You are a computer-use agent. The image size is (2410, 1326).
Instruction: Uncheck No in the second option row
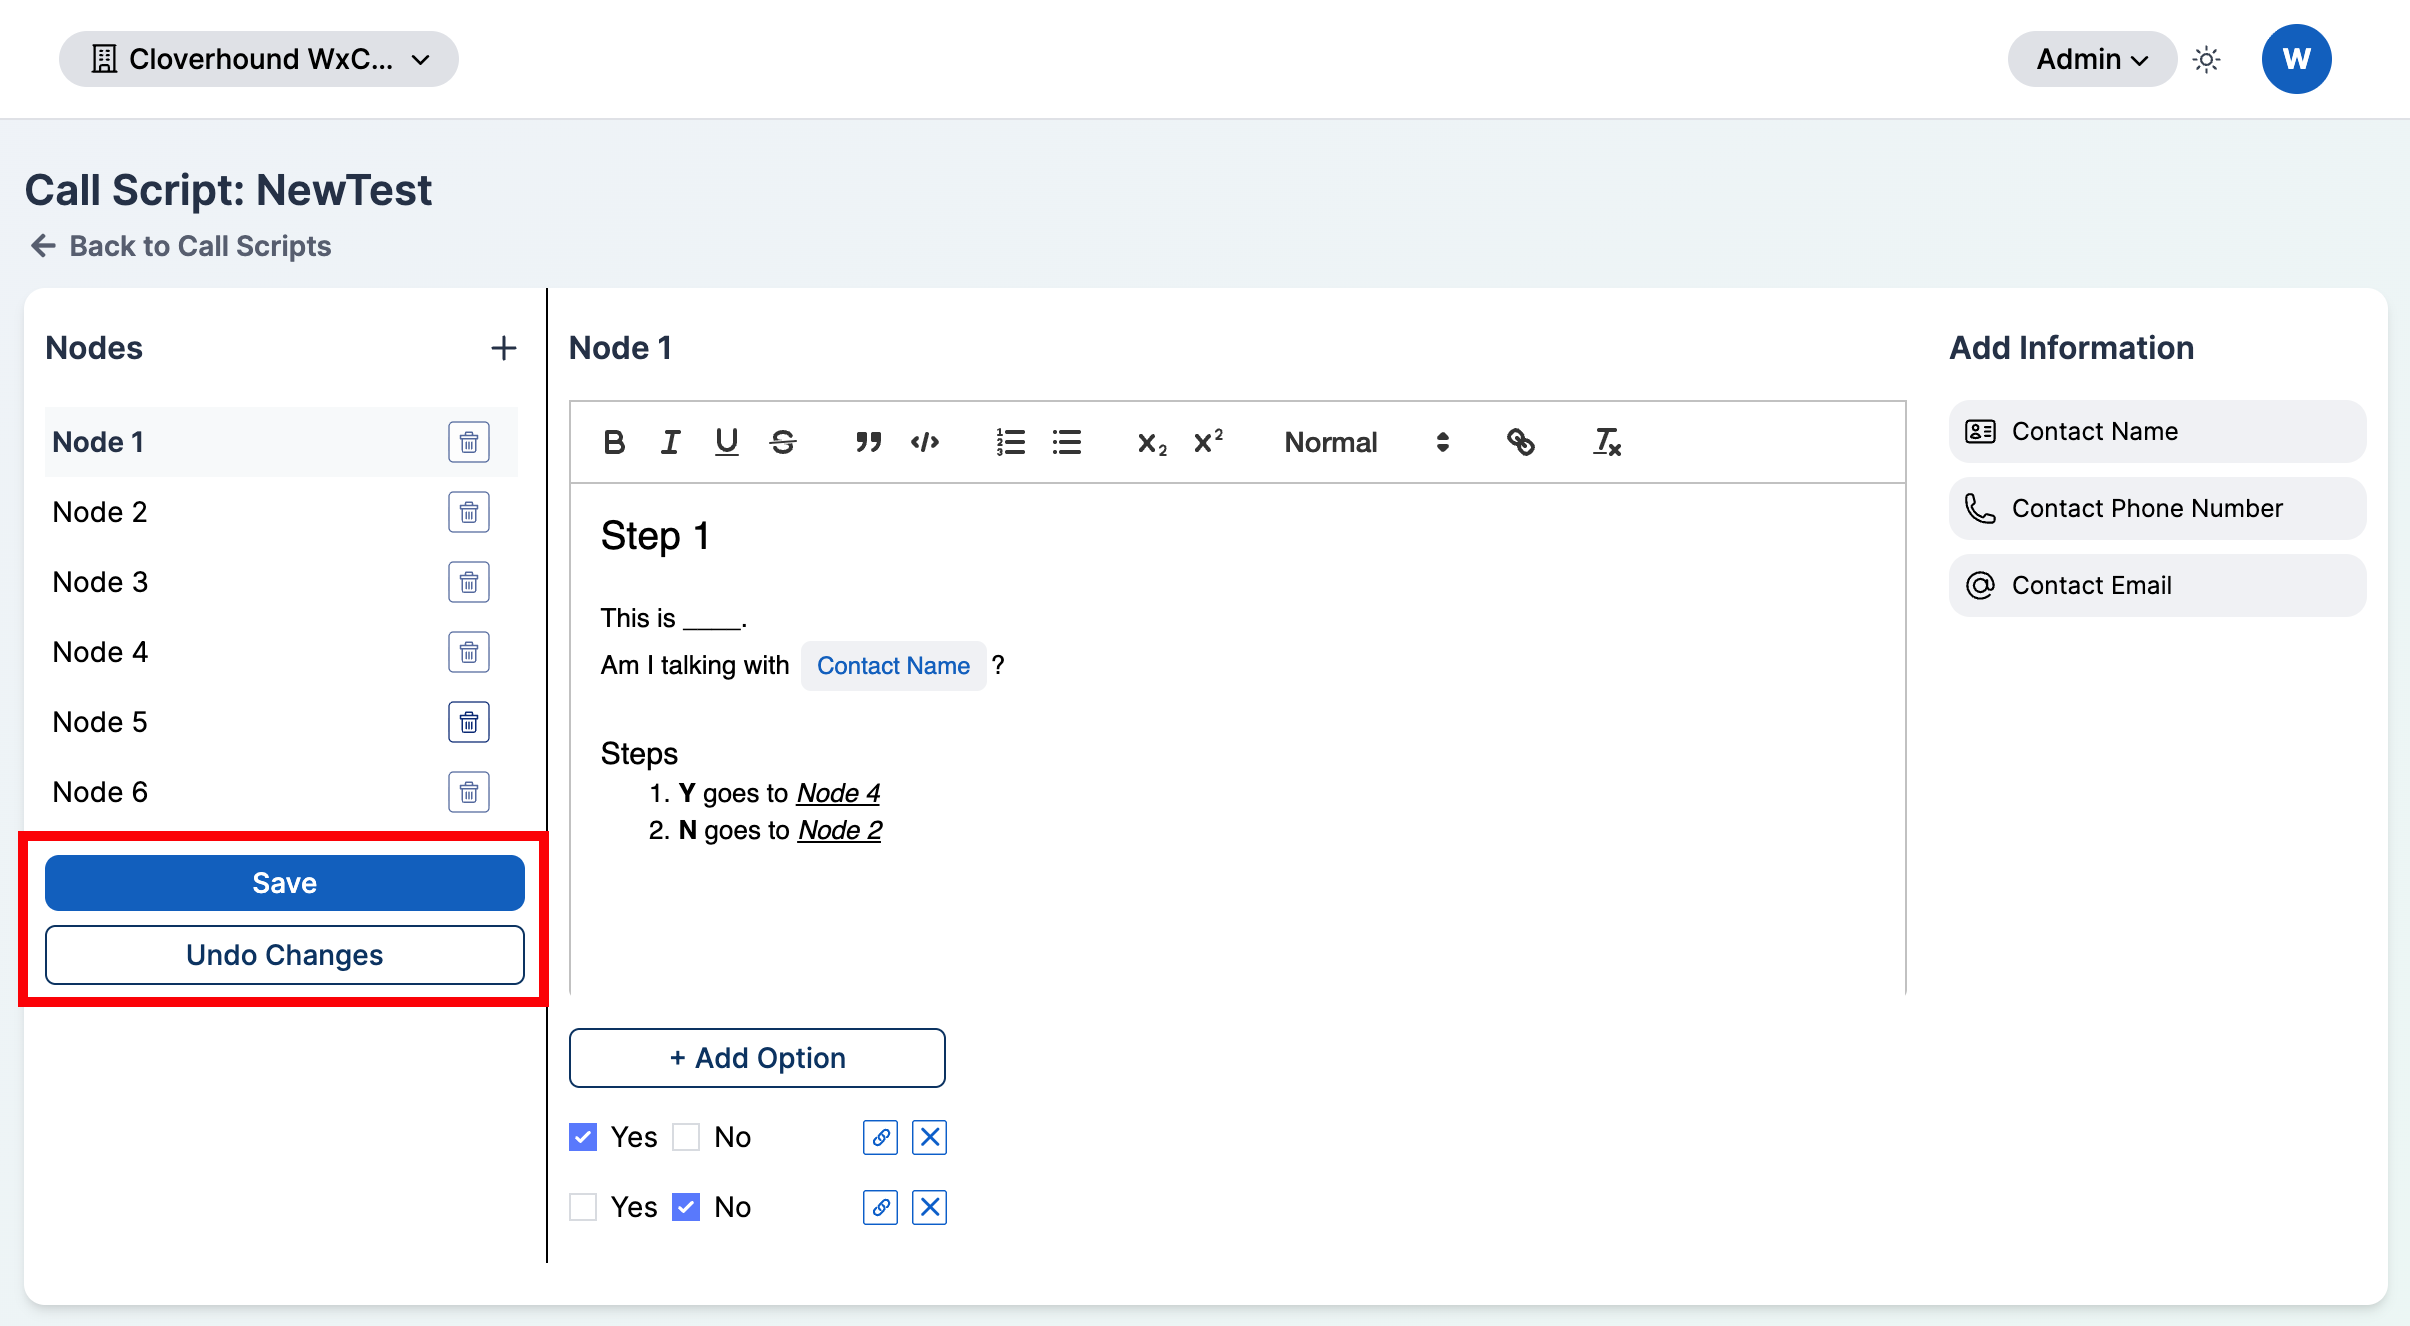coord(686,1207)
